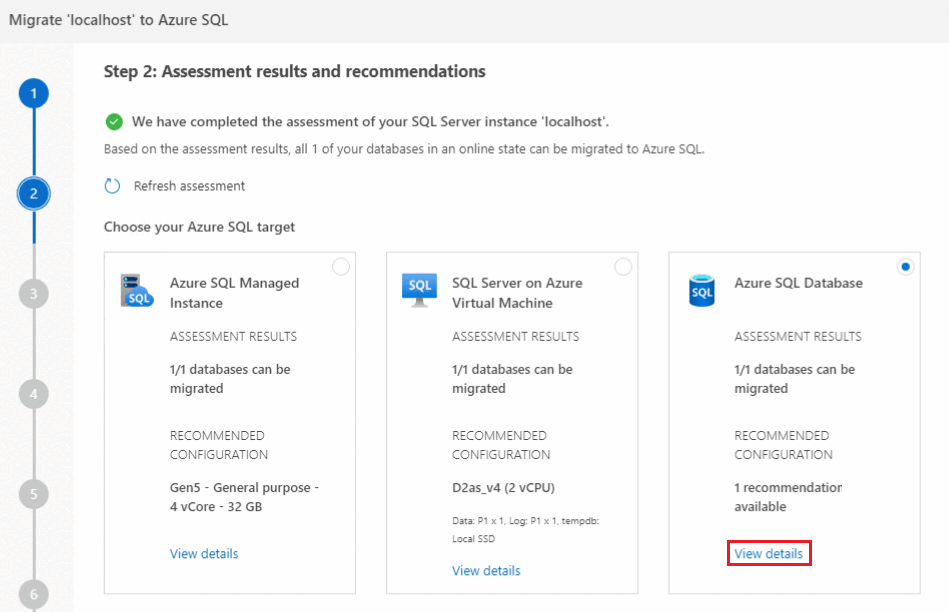Image resolution: width=949 pixels, height=612 pixels.
Task: Navigate to wizard step 5
Action: click(34, 494)
